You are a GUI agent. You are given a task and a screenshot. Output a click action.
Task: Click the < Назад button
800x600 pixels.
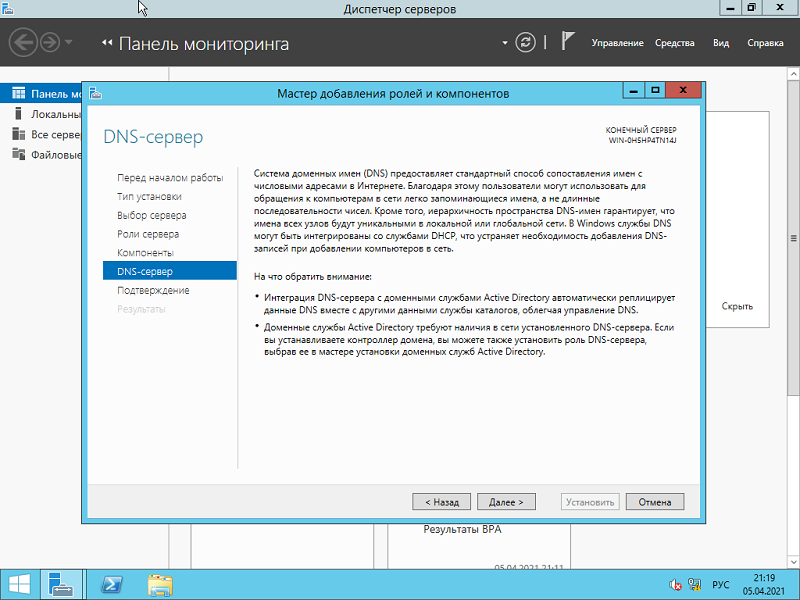(x=441, y=502)
